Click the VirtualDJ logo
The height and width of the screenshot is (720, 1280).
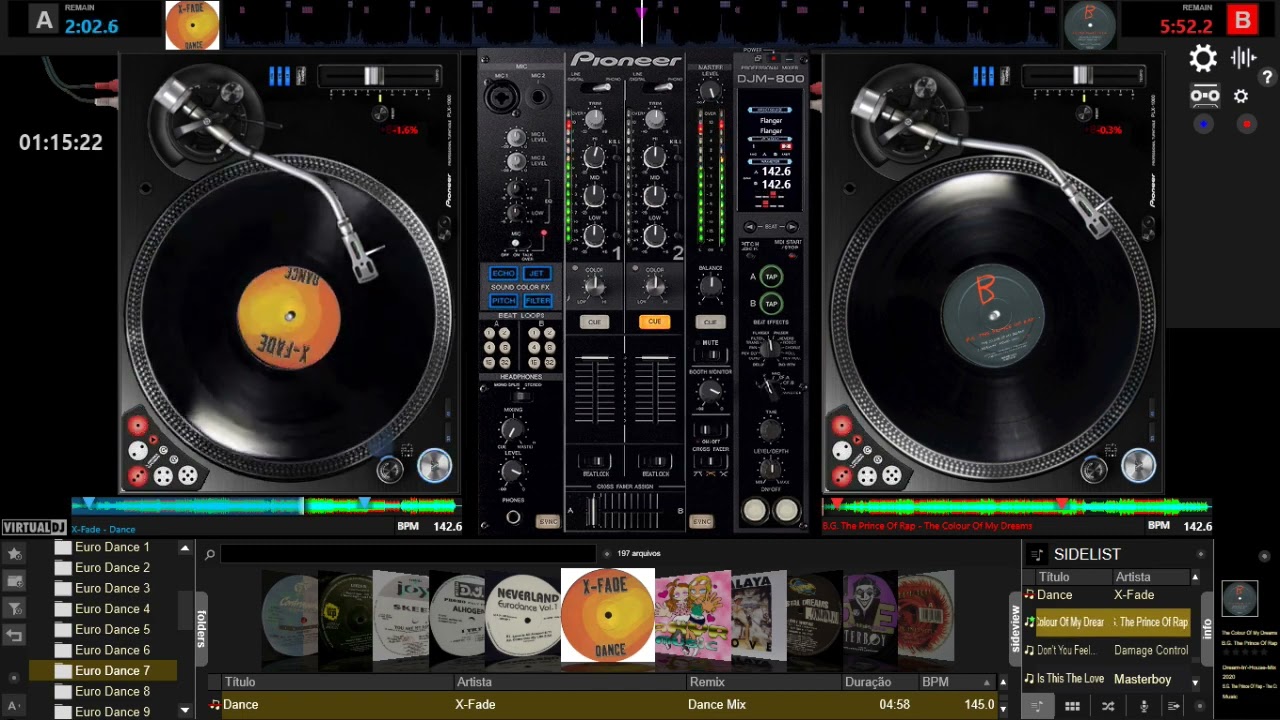tap(34, 528)
